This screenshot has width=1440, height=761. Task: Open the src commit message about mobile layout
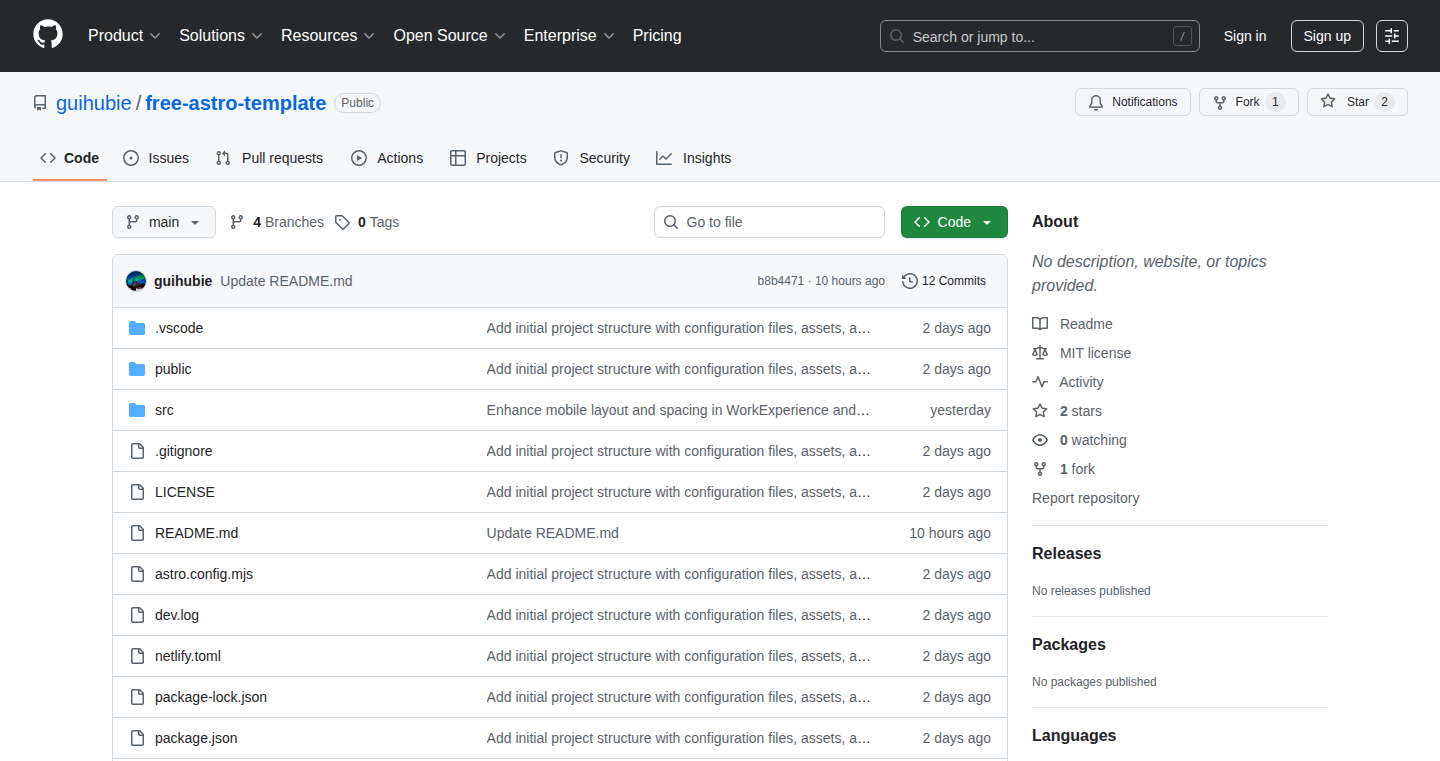(678, 410)
